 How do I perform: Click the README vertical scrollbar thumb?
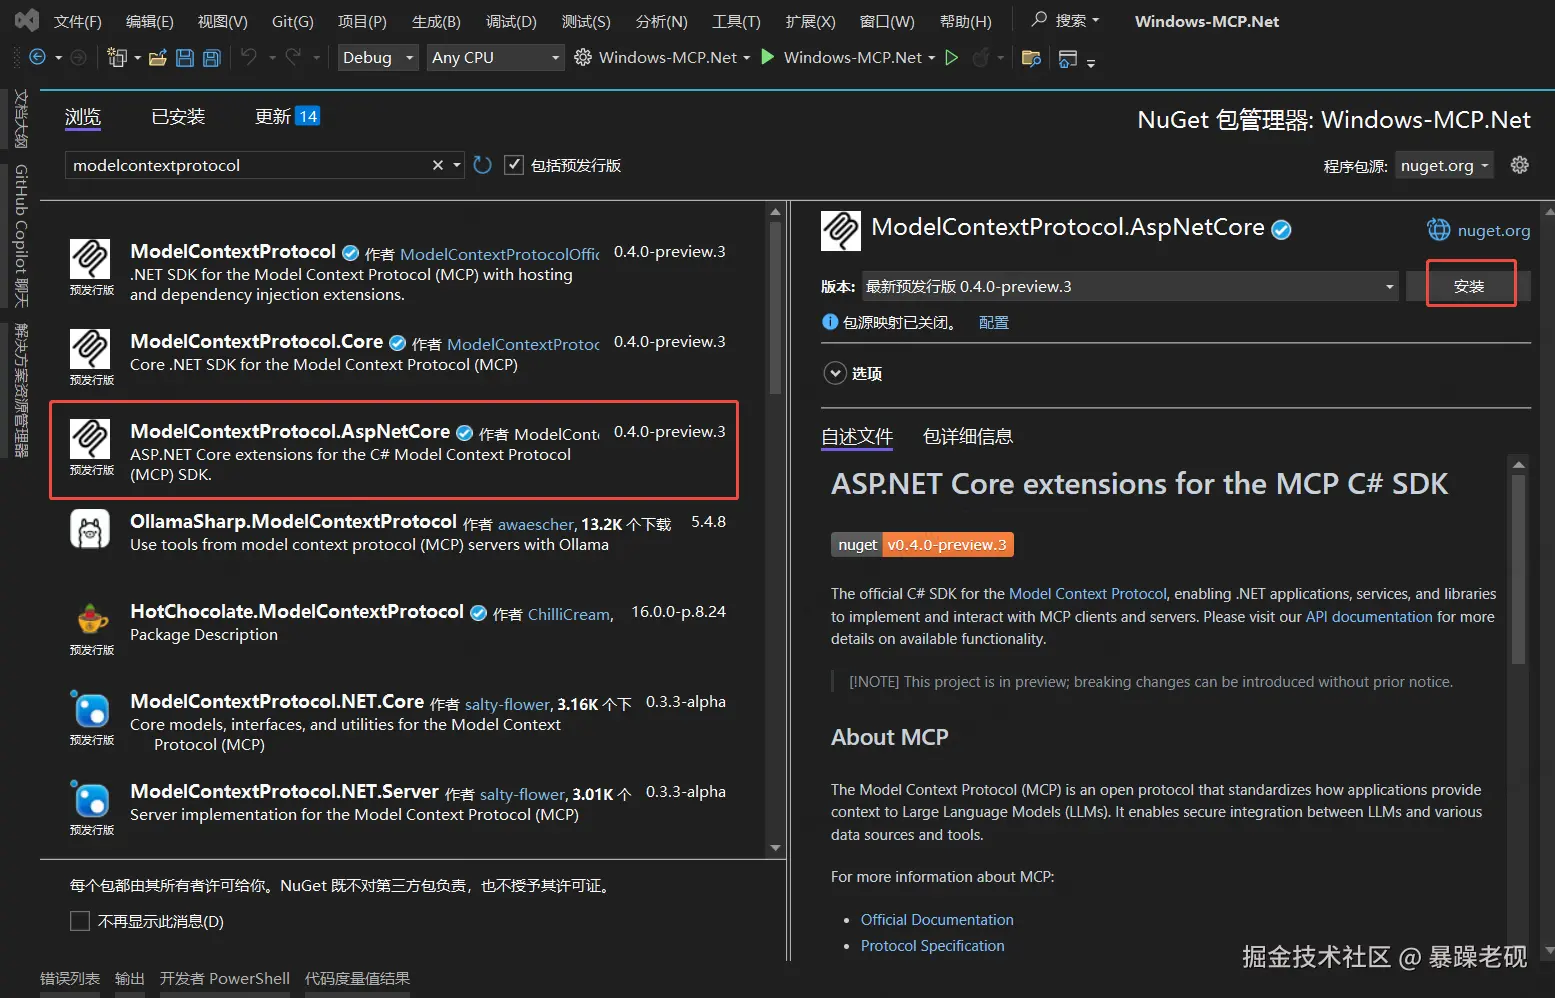1518,570
